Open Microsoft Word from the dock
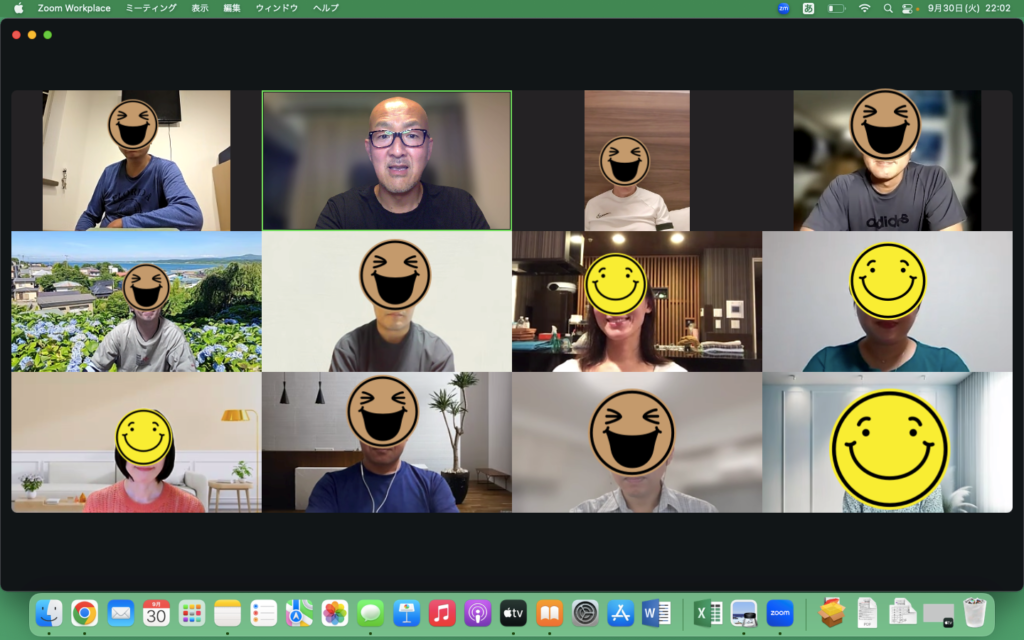Image resolution: width=1024 pixels, height=640 pixels. 656,613
